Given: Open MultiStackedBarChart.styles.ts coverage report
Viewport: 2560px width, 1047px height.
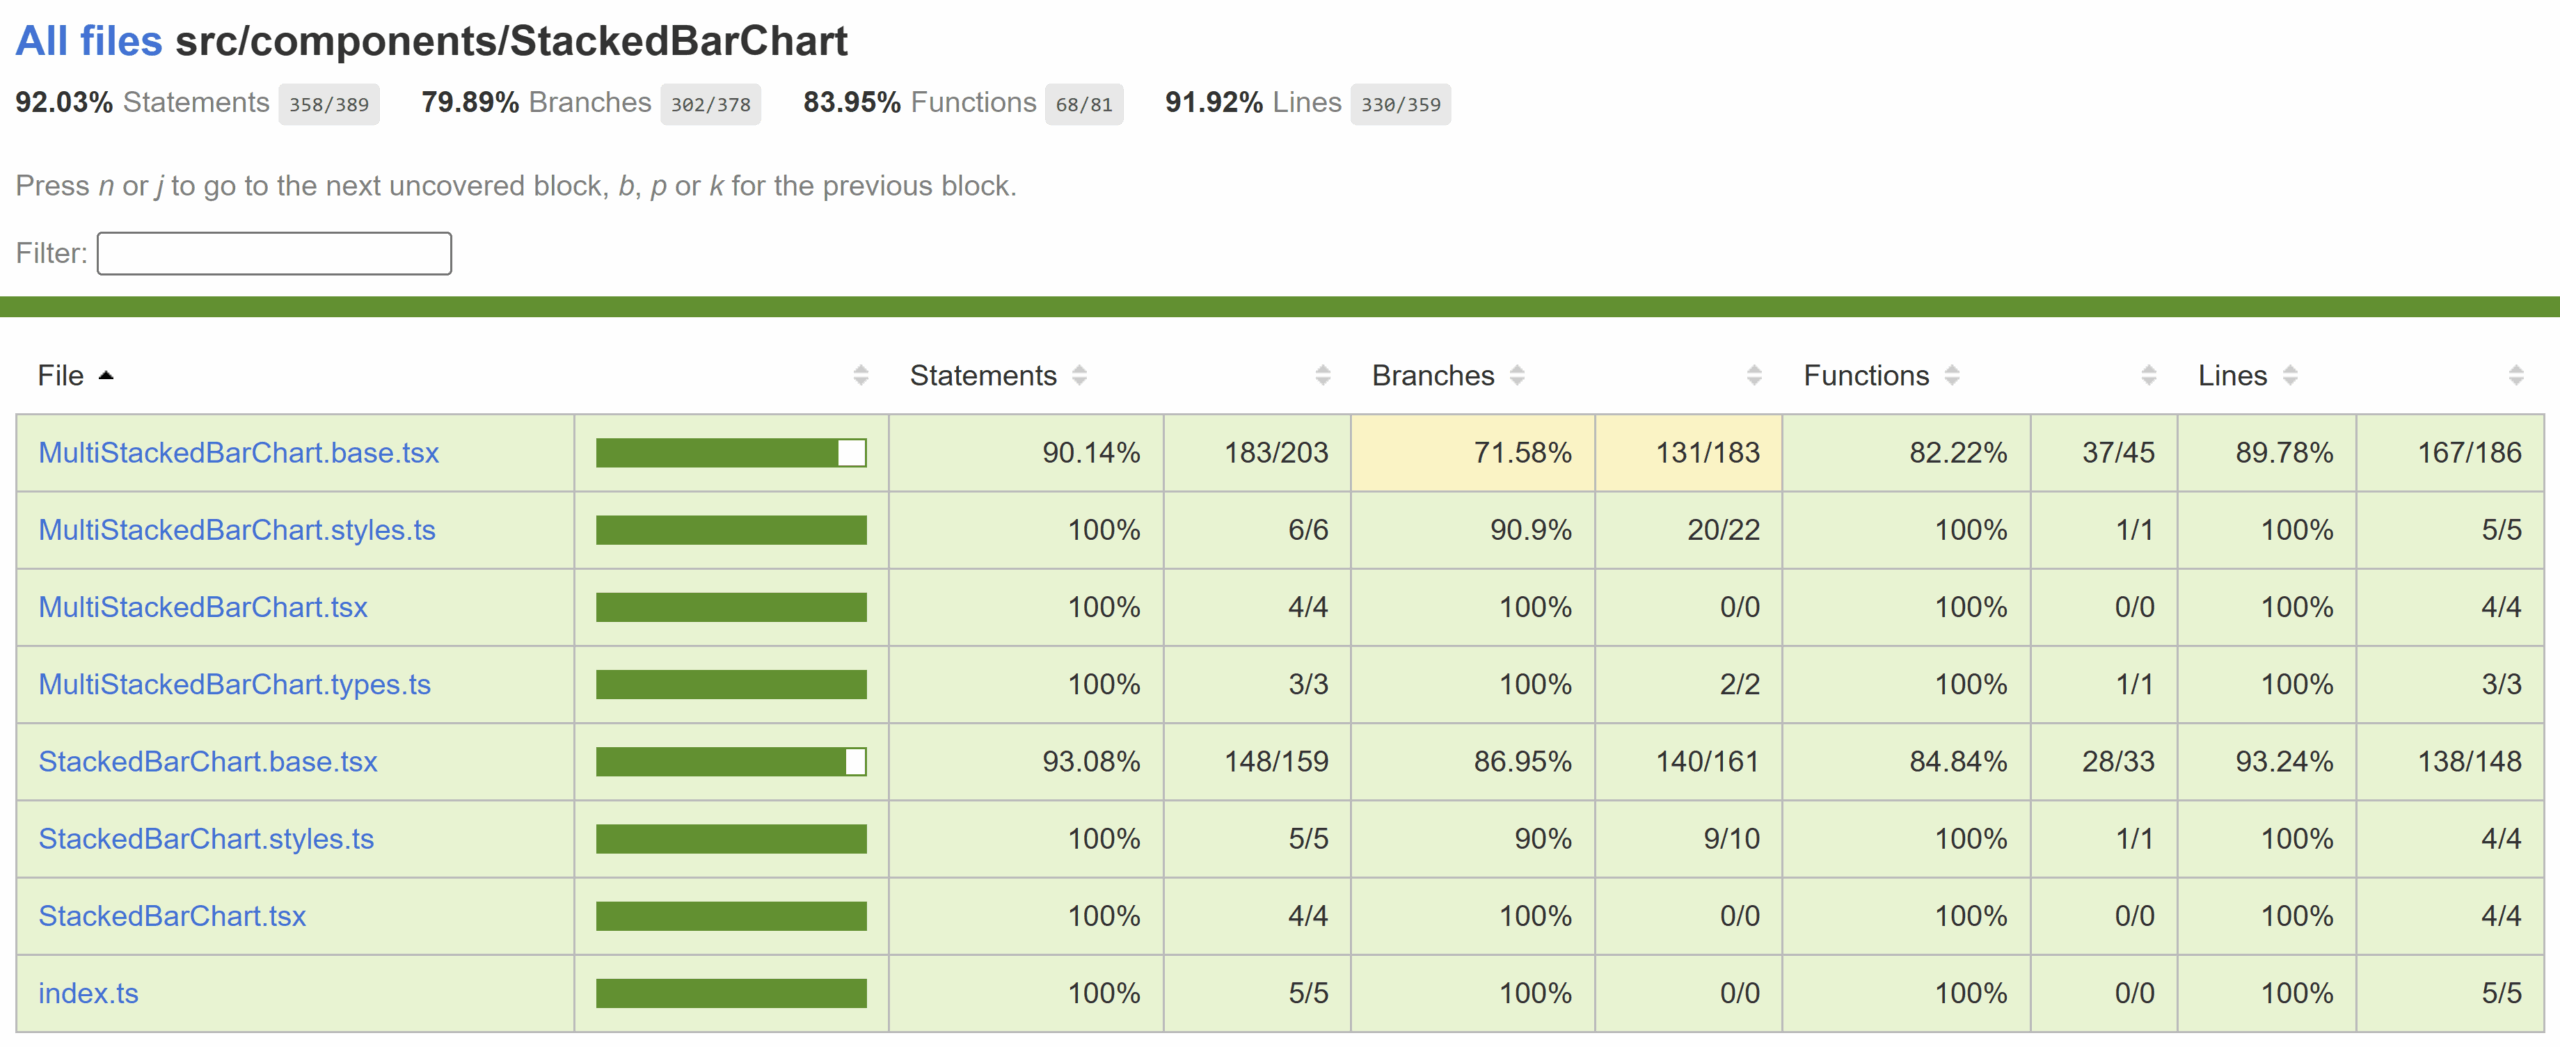Looking at the screenshot, I should [236, 530].
